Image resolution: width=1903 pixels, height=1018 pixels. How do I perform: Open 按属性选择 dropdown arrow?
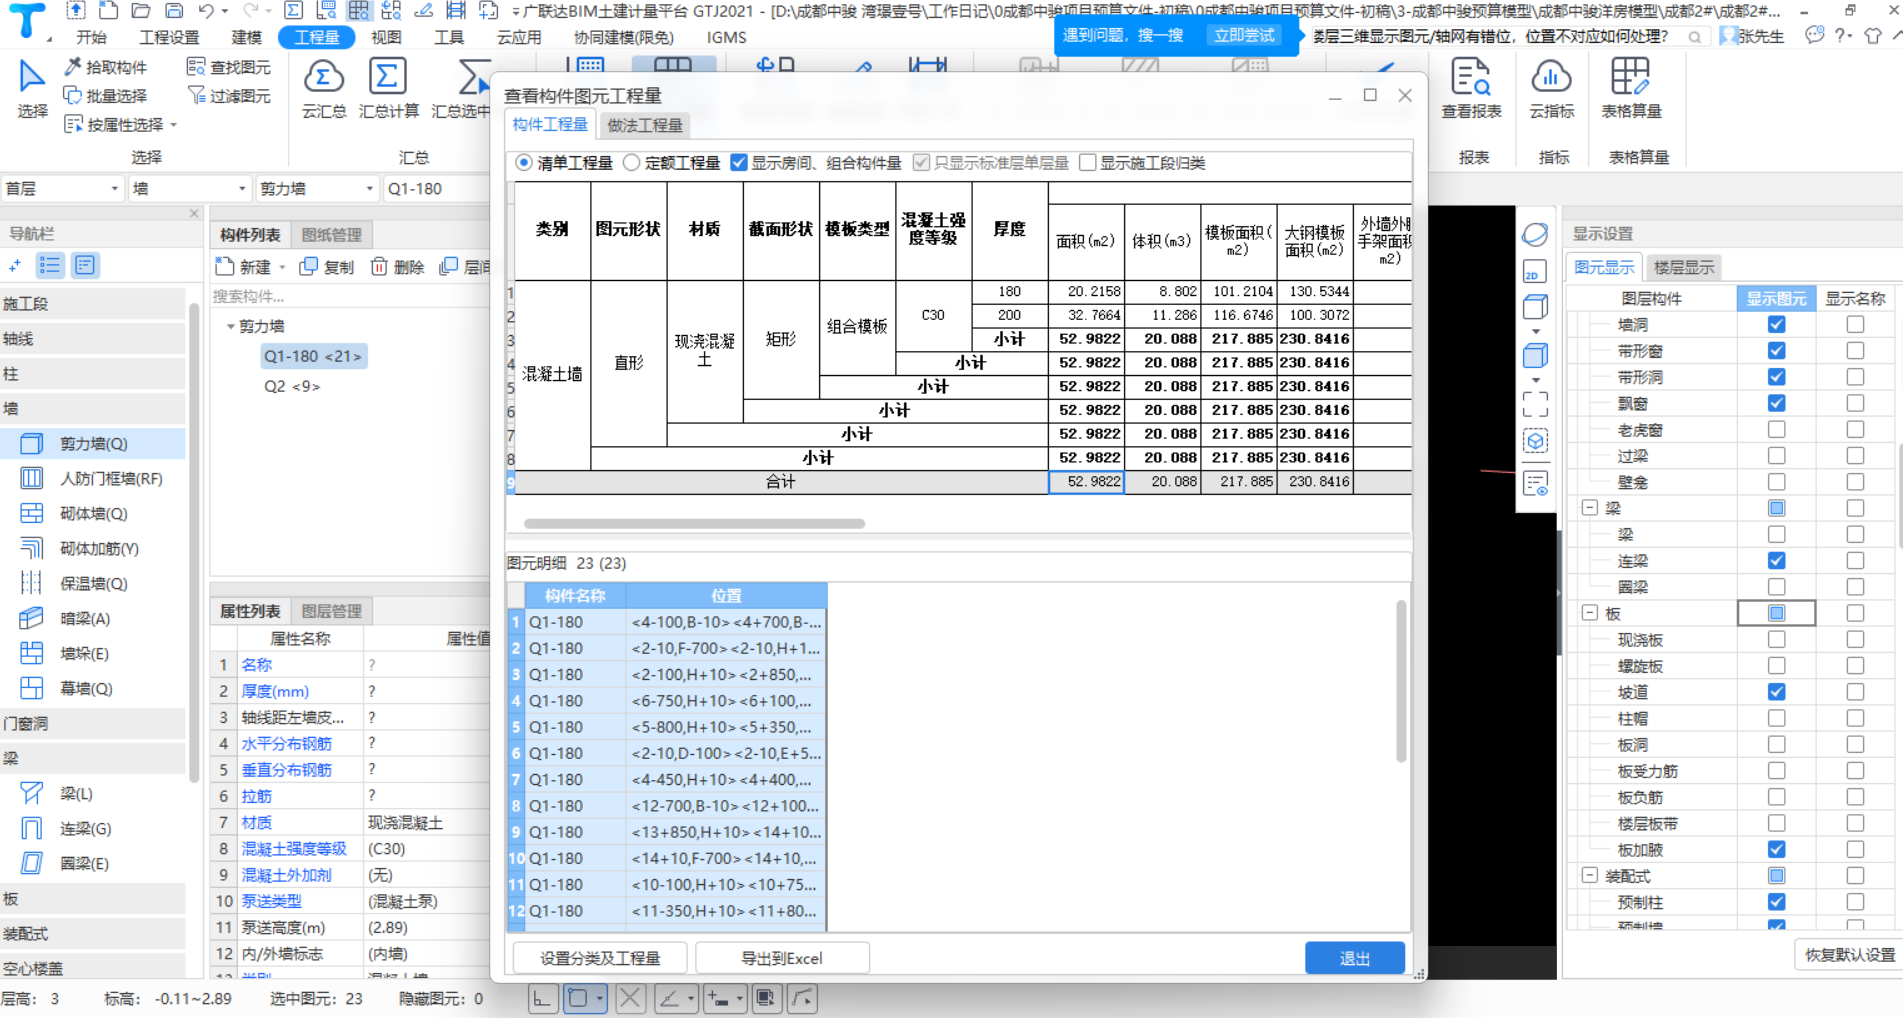(174, 125)
